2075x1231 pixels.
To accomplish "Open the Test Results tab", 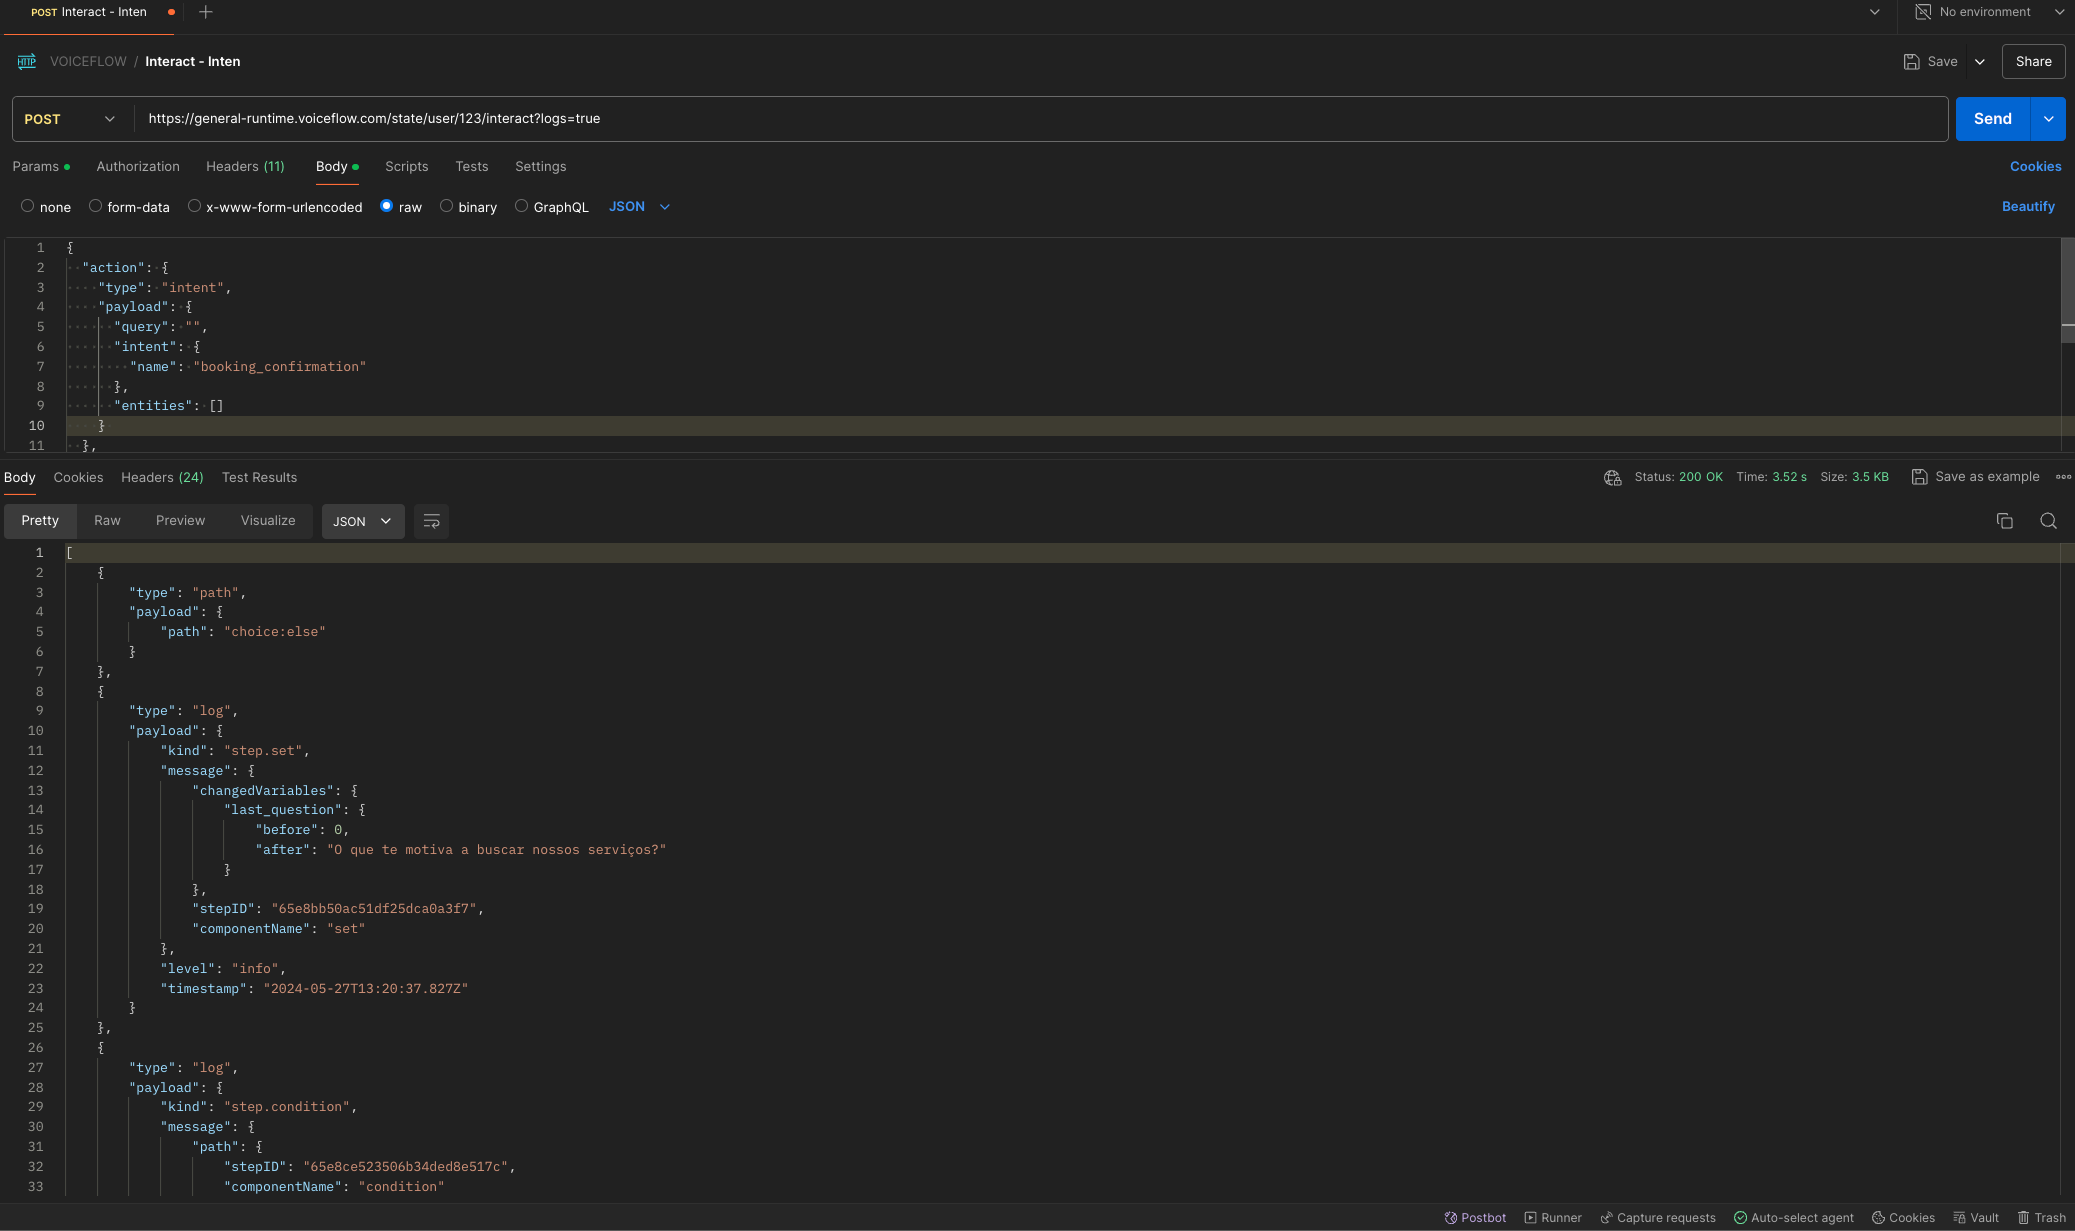I will [259, 477].
